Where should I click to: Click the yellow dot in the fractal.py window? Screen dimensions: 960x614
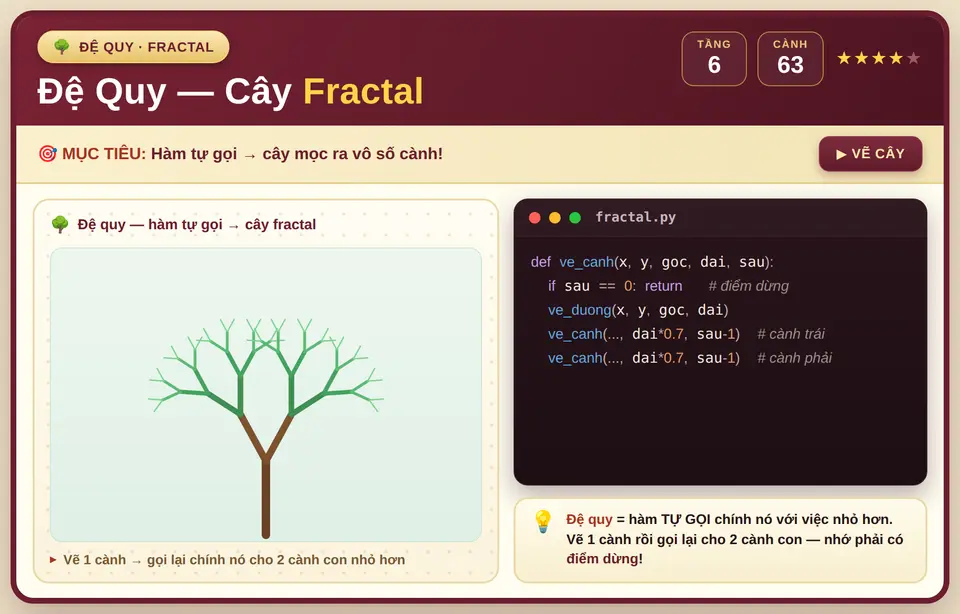[x=555, y=218]
